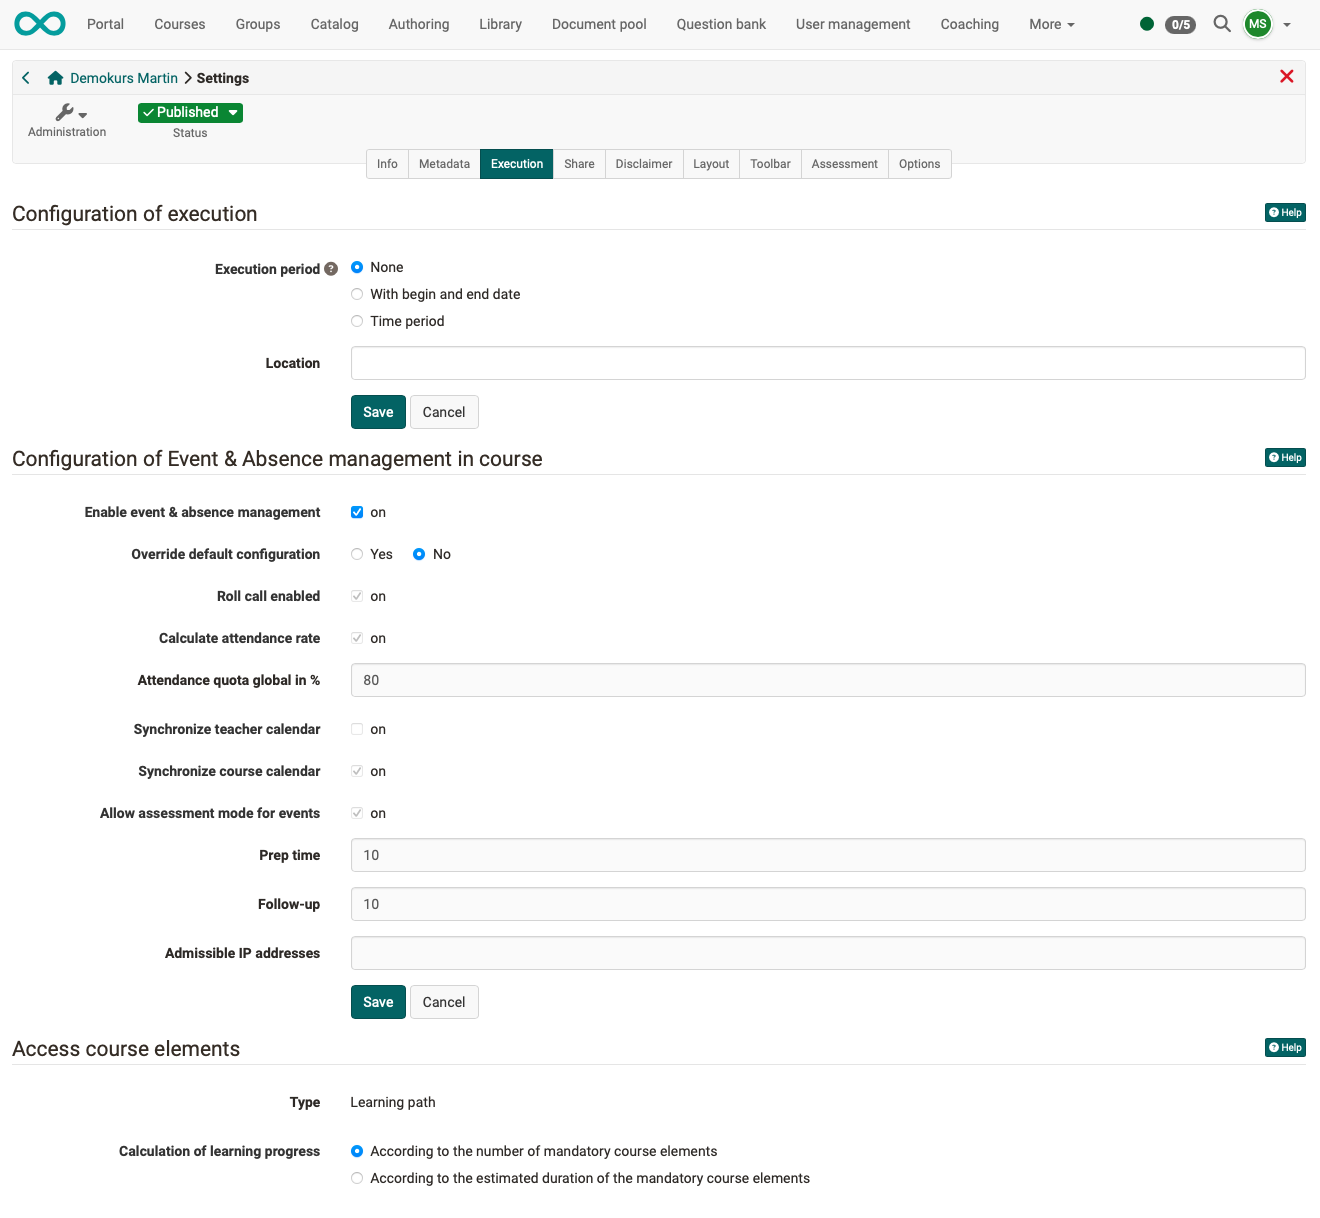
Task: Click the home icon beside Demokurs Martin
Action: 56,78
